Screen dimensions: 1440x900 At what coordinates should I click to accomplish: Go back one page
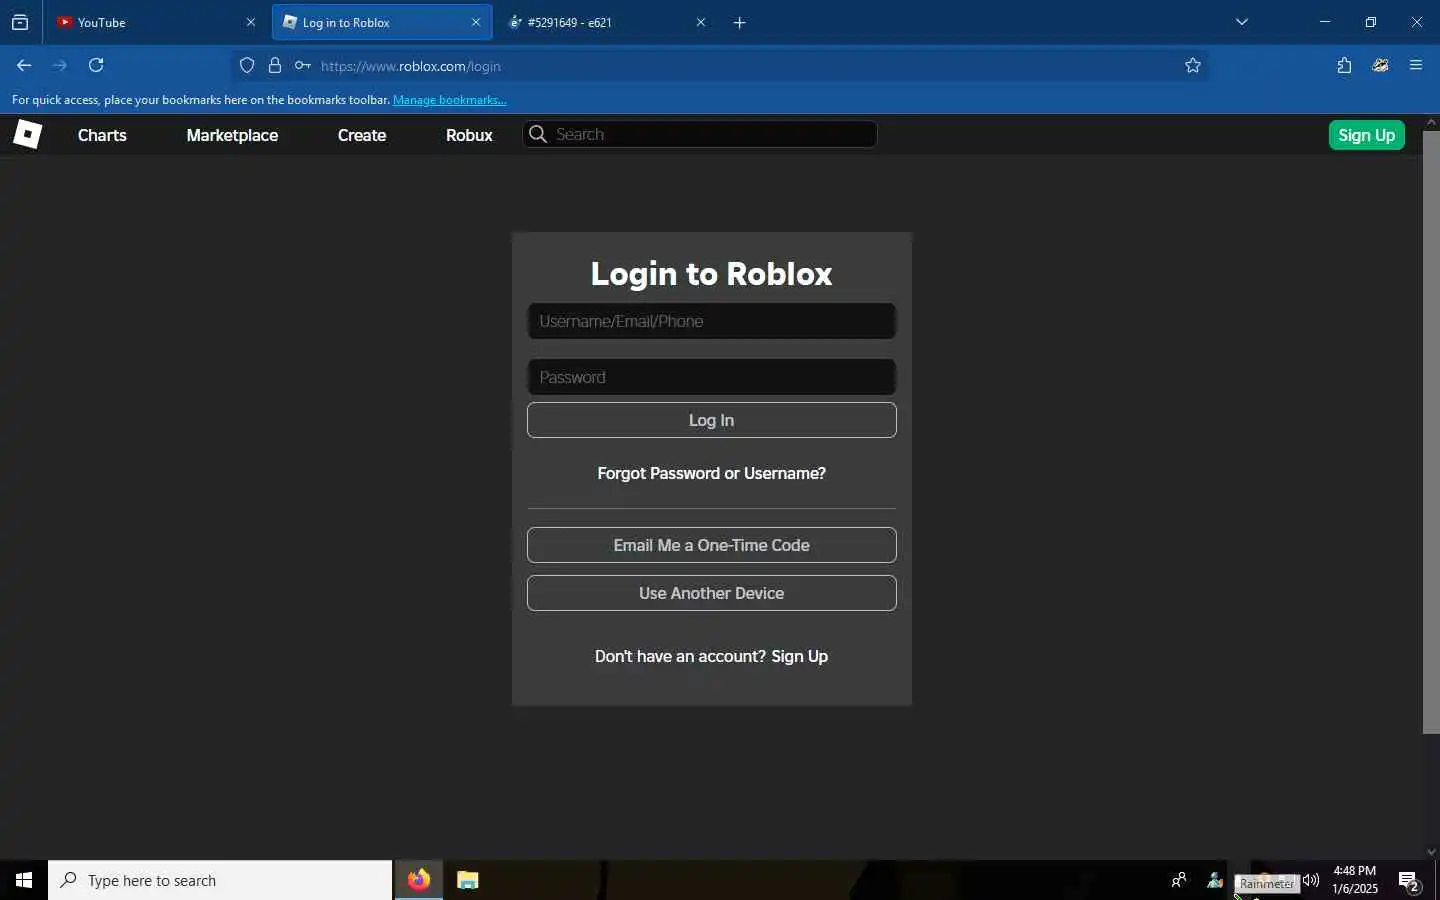24,65
